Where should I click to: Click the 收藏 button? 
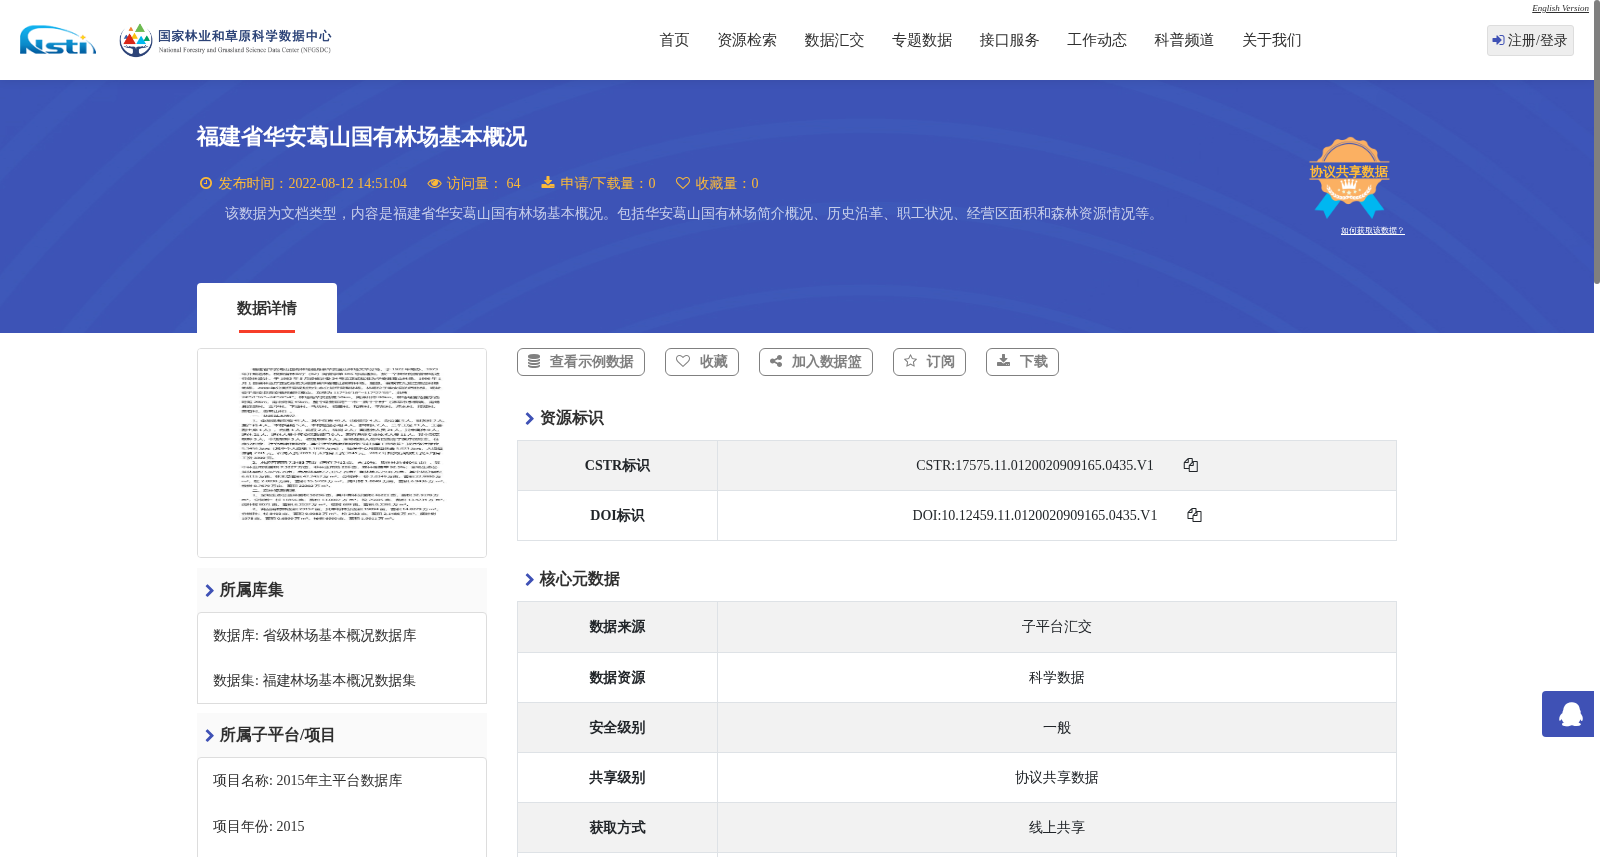(702, 362)
